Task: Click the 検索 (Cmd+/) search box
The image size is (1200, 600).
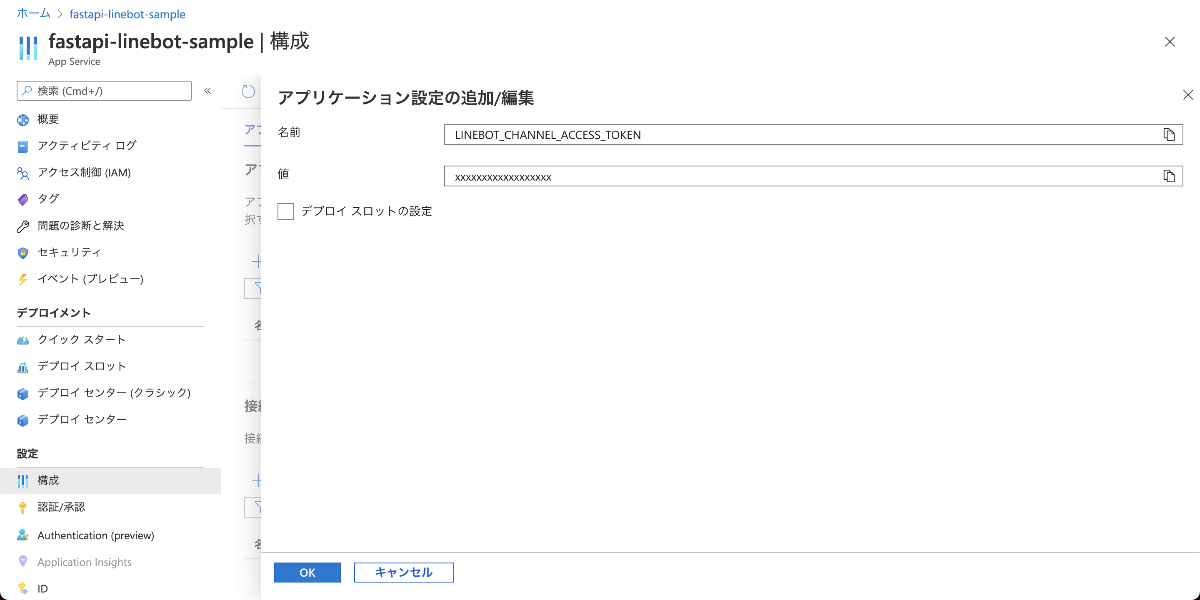Action: [104, 91]
